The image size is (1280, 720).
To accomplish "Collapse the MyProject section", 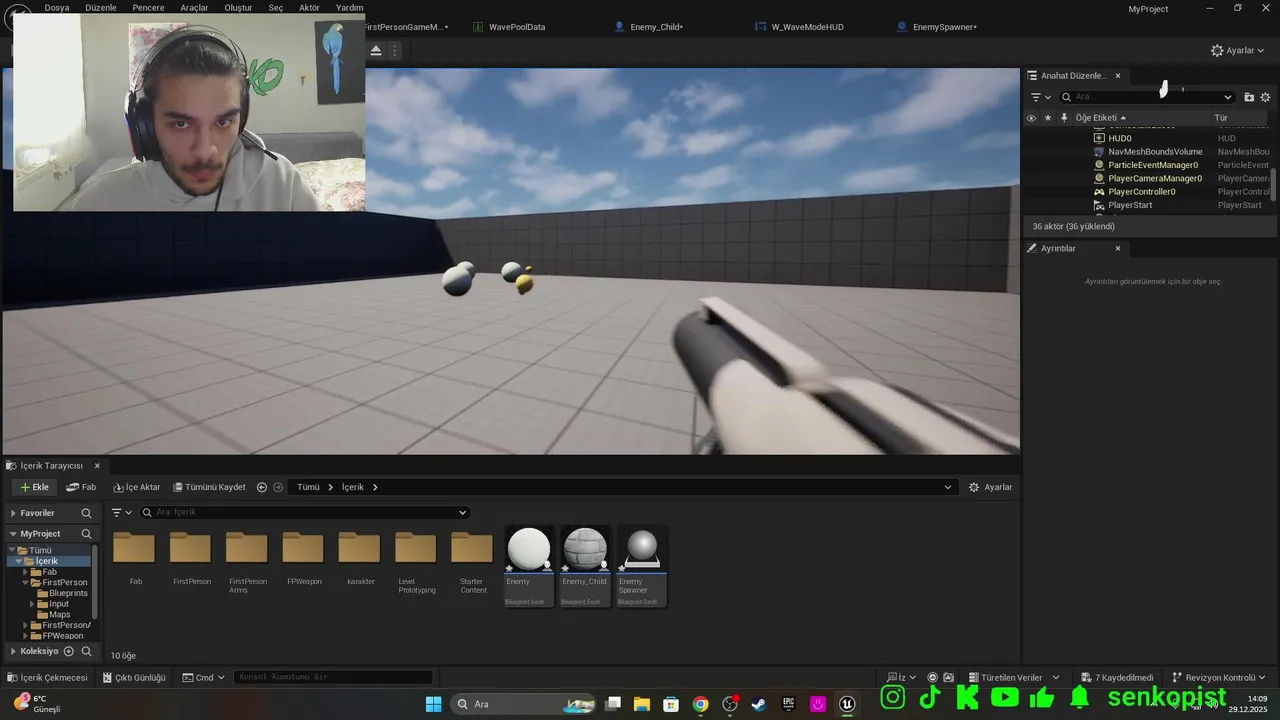I will tap(13, 534).
